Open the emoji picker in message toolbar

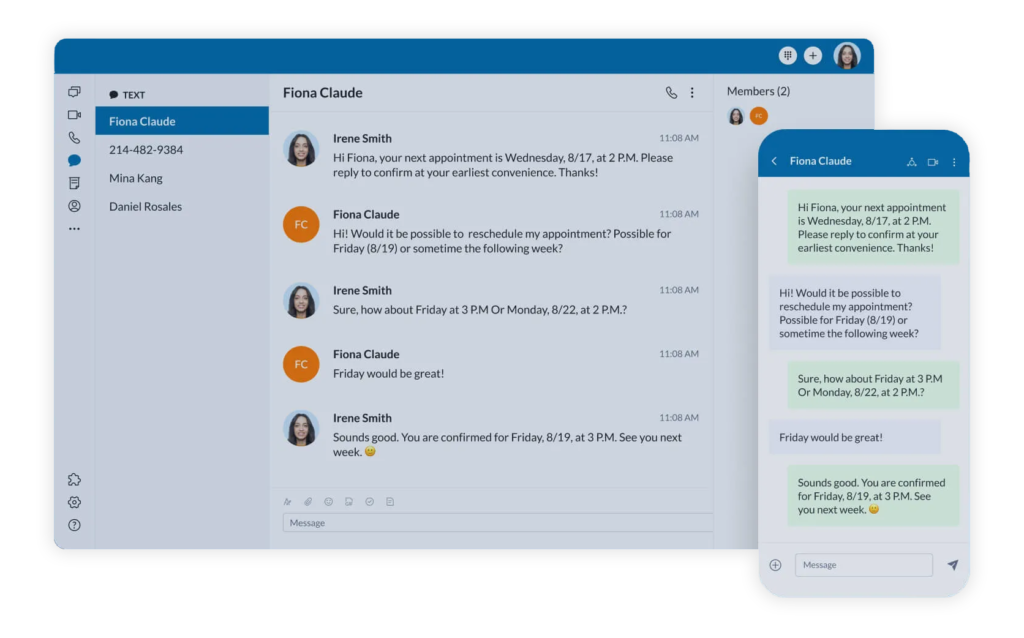click(328, 502)
